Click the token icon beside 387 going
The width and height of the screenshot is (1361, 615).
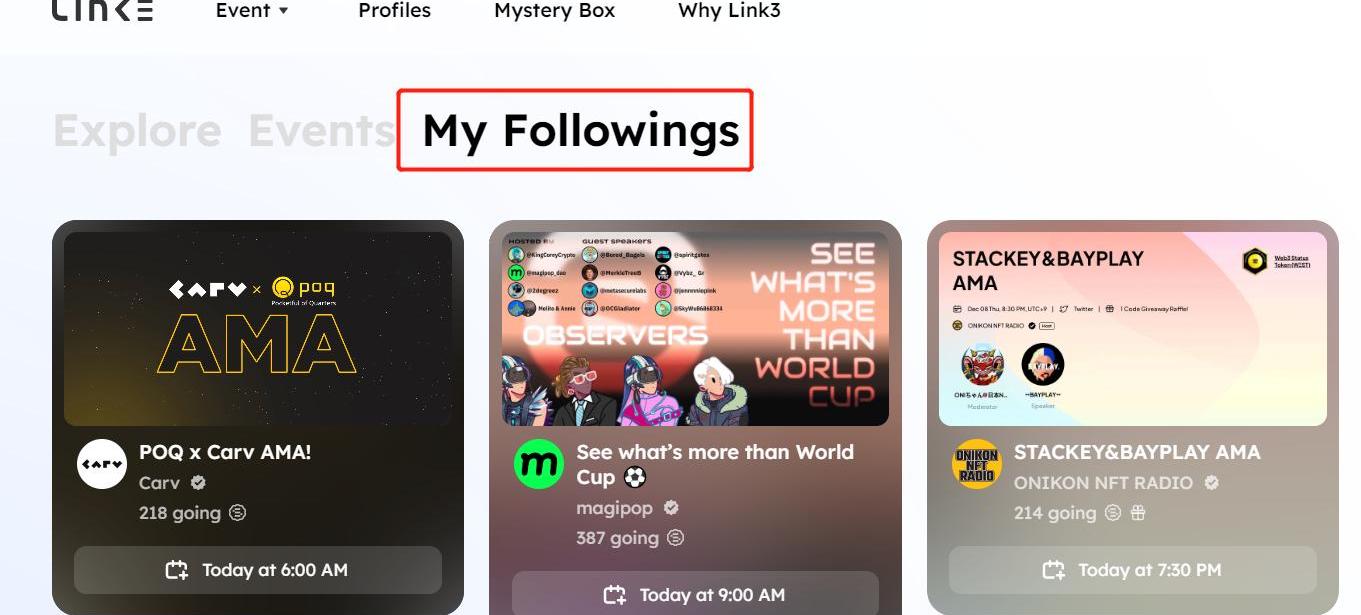(676, 538)
